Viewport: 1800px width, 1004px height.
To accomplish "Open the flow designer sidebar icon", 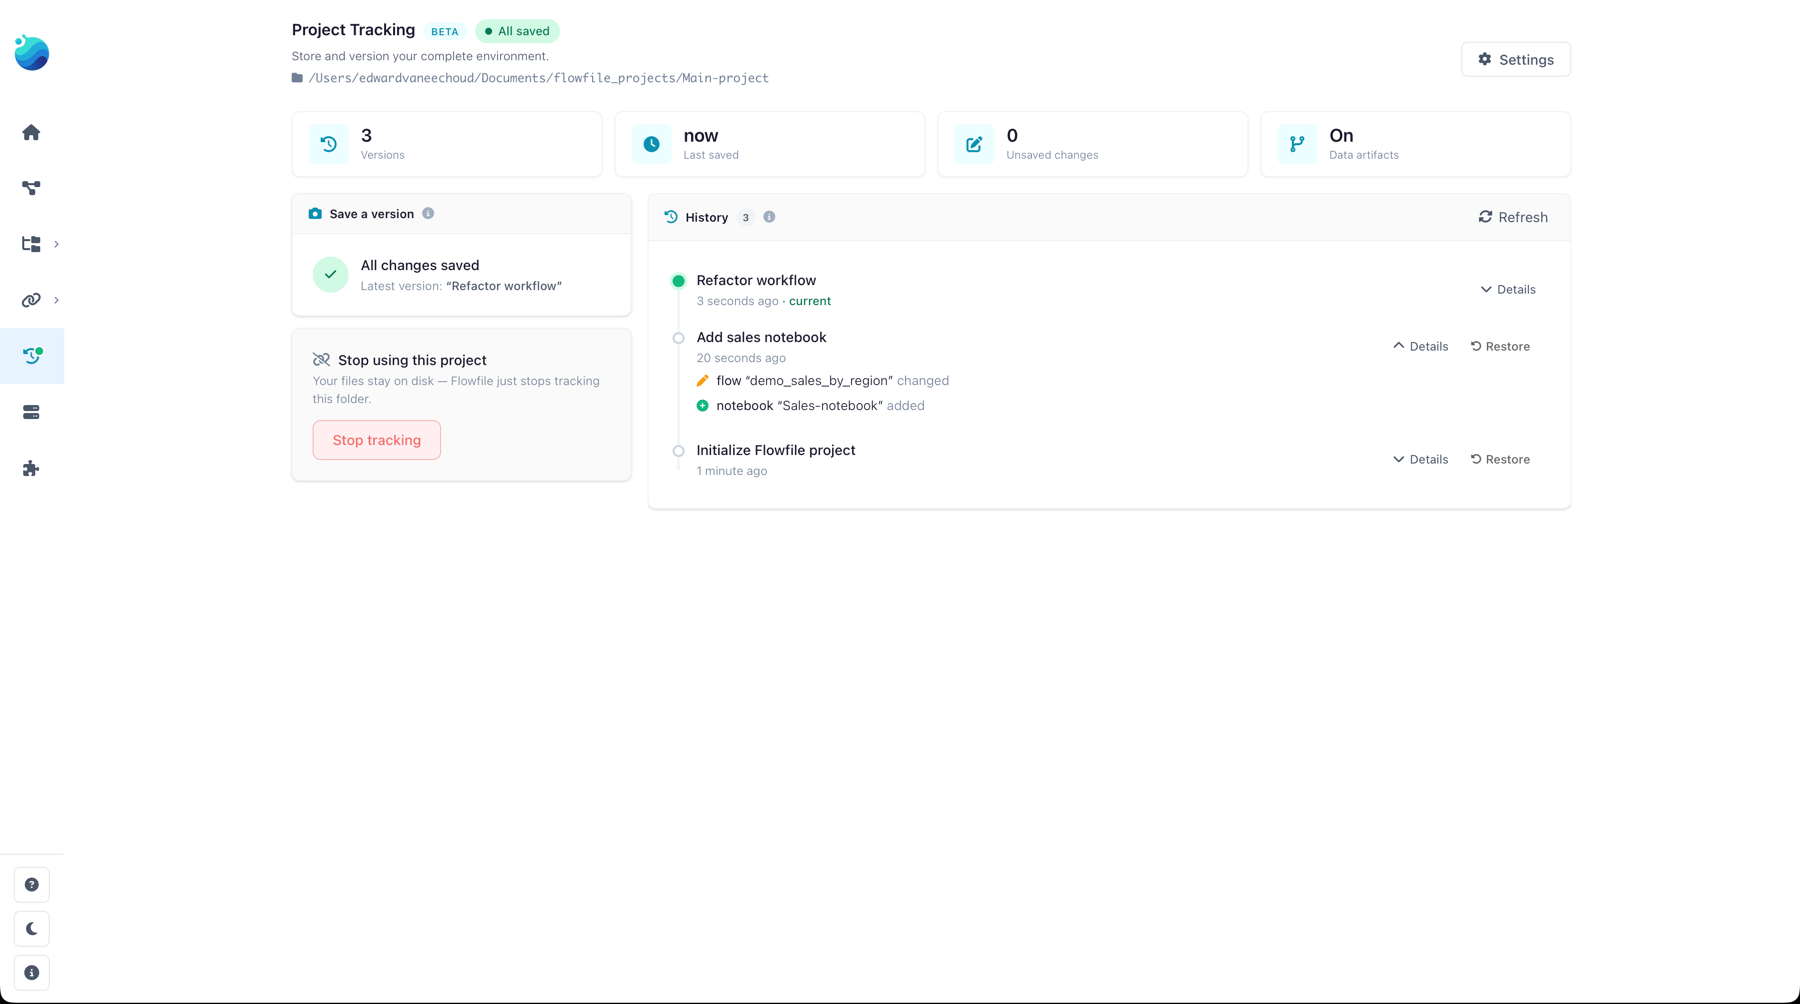I will point(31,188).
